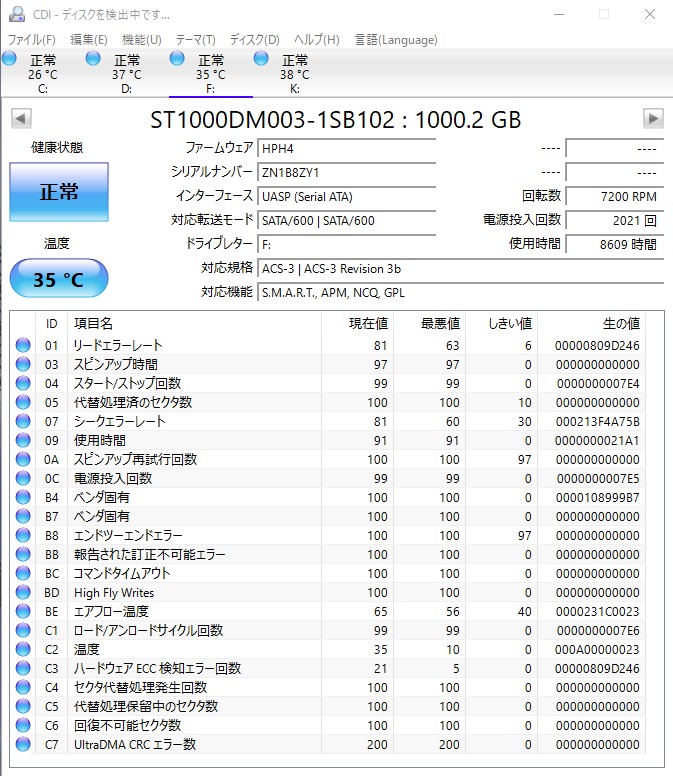Click transfer mode field SATA/600 | SATA/600
This screenshot has height=776, width=673.
tap(346, 220)
